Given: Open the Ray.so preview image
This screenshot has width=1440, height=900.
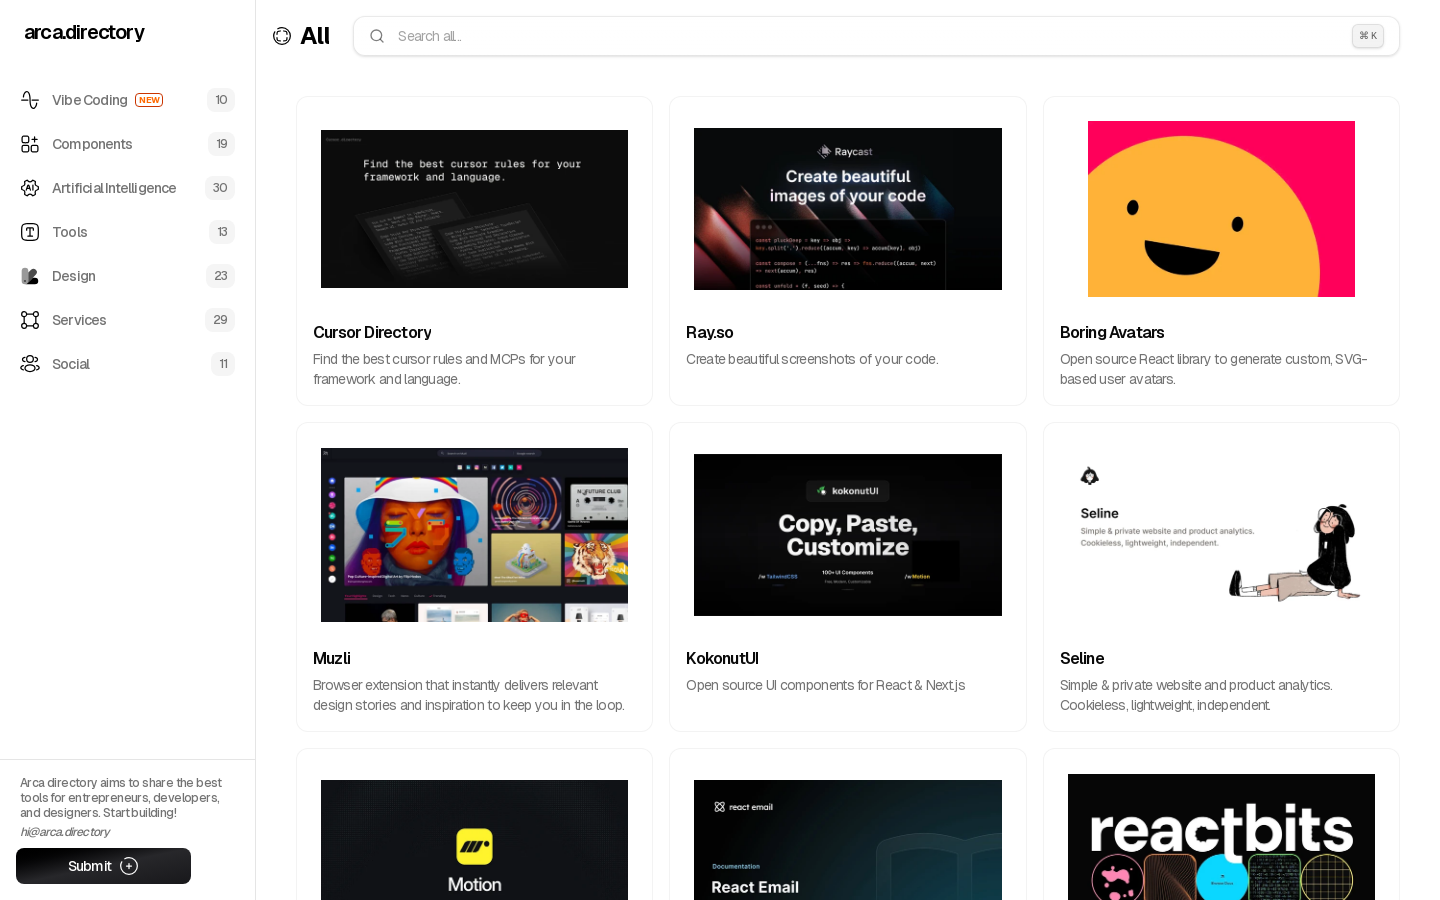Looking at the screenshot, I should (x=848, y=209).
